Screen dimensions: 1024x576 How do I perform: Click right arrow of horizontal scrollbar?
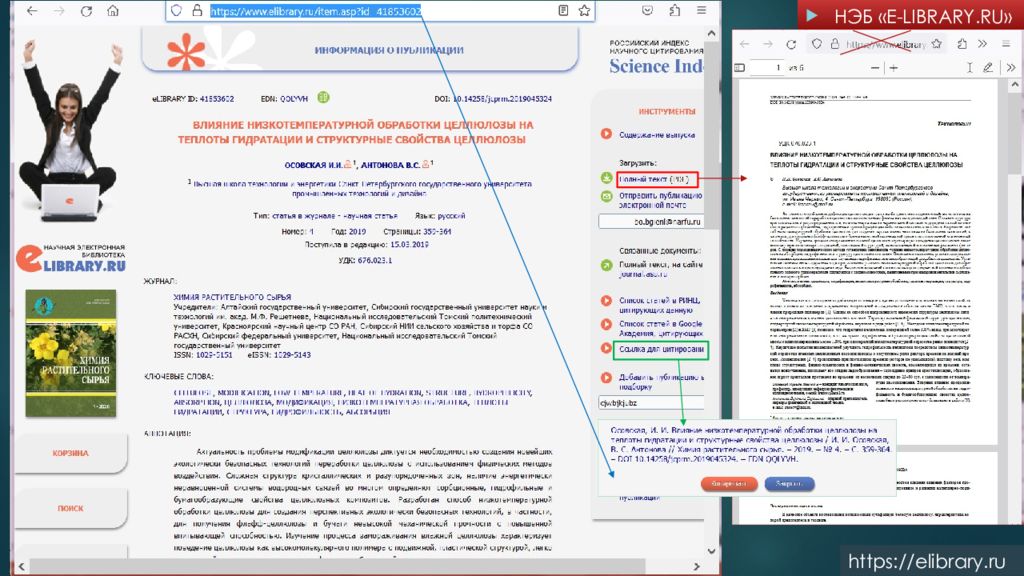click(x=696, y=566)
